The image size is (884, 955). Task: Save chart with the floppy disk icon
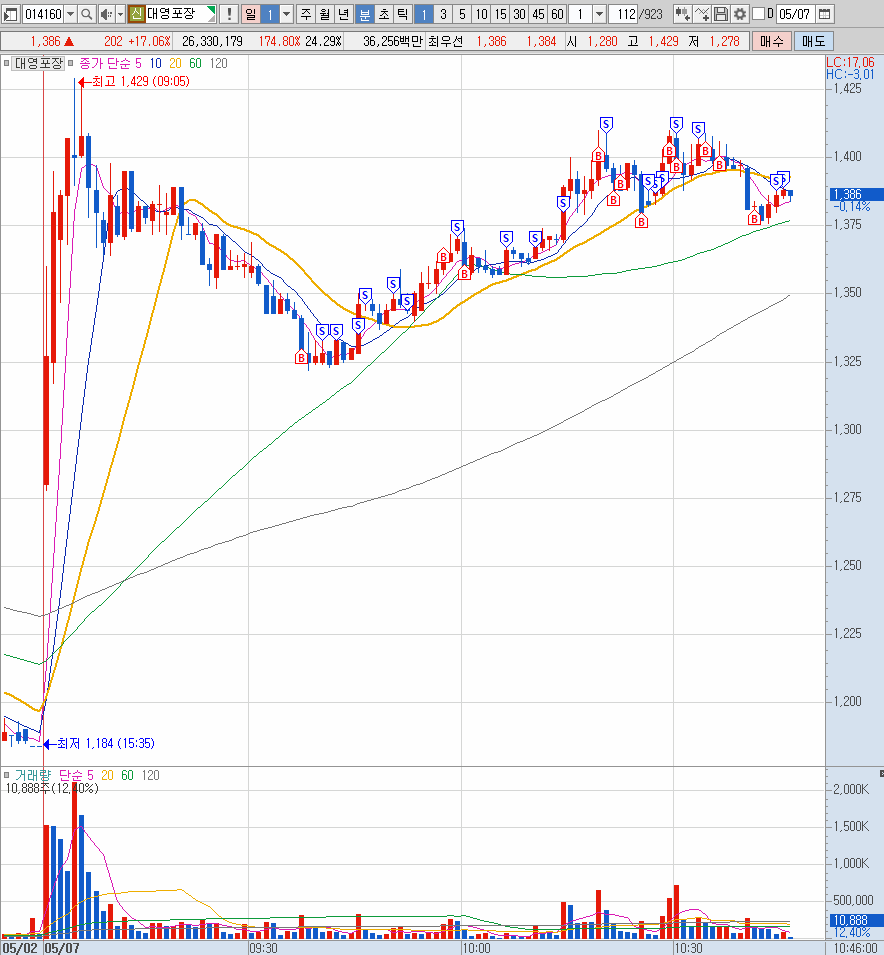[721, 14]
